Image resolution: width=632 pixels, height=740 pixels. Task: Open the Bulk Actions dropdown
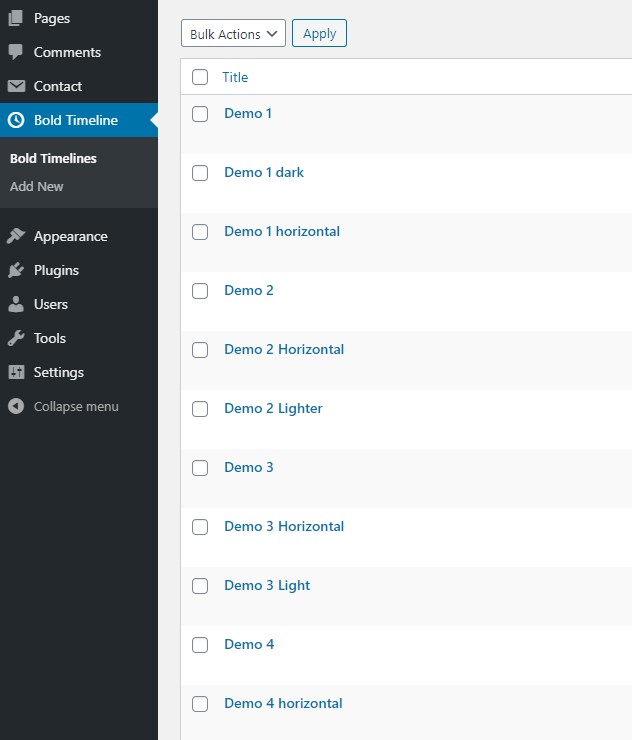click(233, 33)
